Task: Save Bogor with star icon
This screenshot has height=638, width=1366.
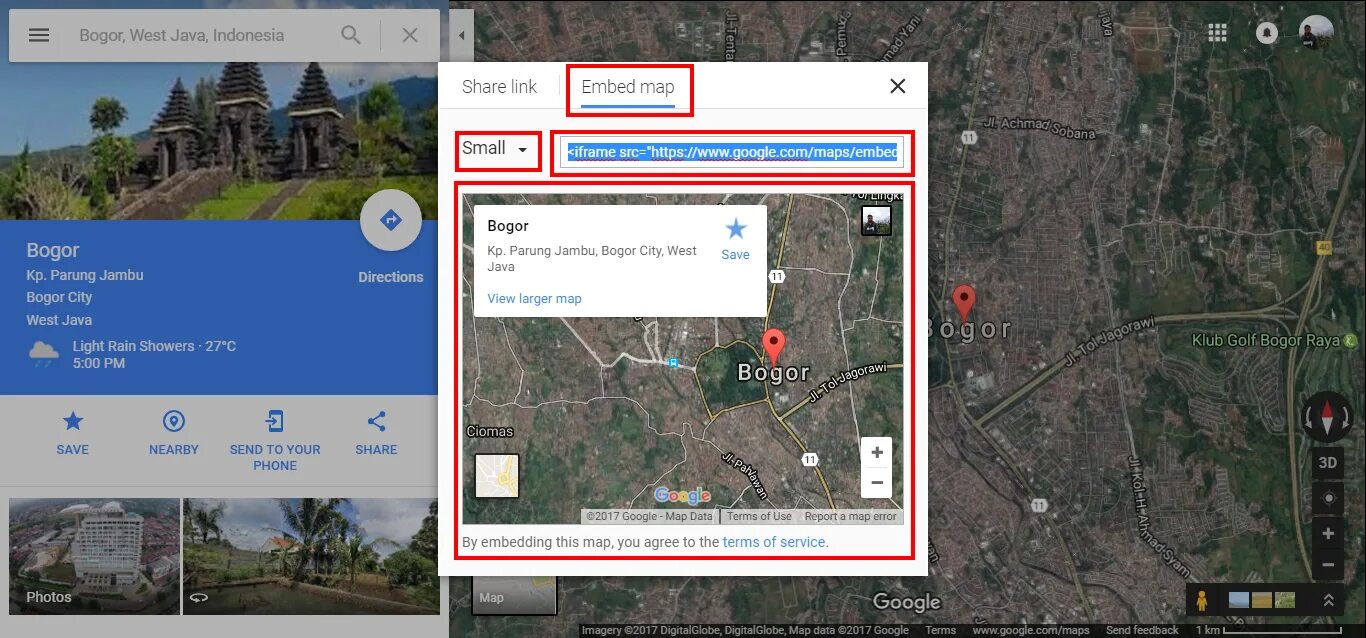Action: click(73, 421)
